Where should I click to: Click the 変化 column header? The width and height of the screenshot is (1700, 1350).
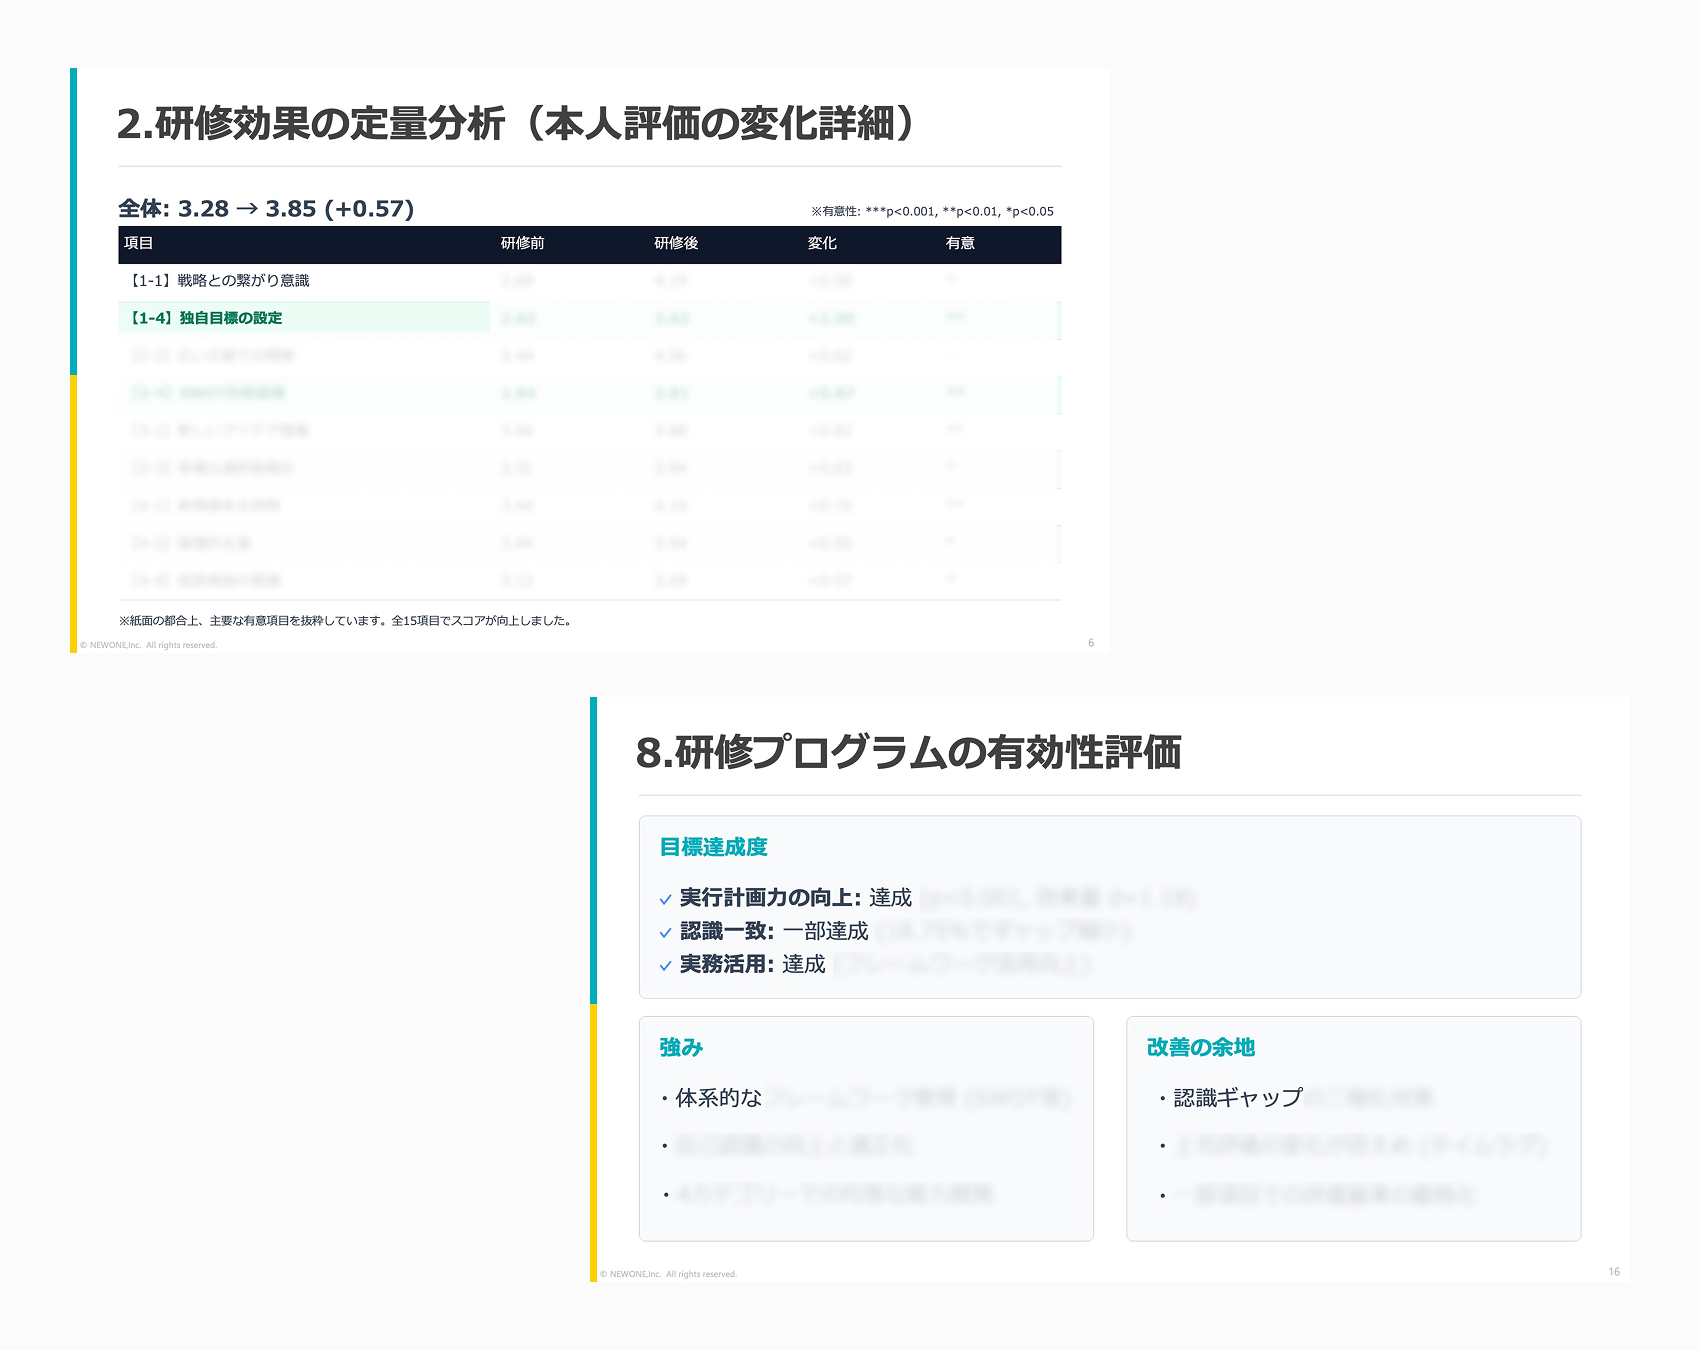click(822, 244)
